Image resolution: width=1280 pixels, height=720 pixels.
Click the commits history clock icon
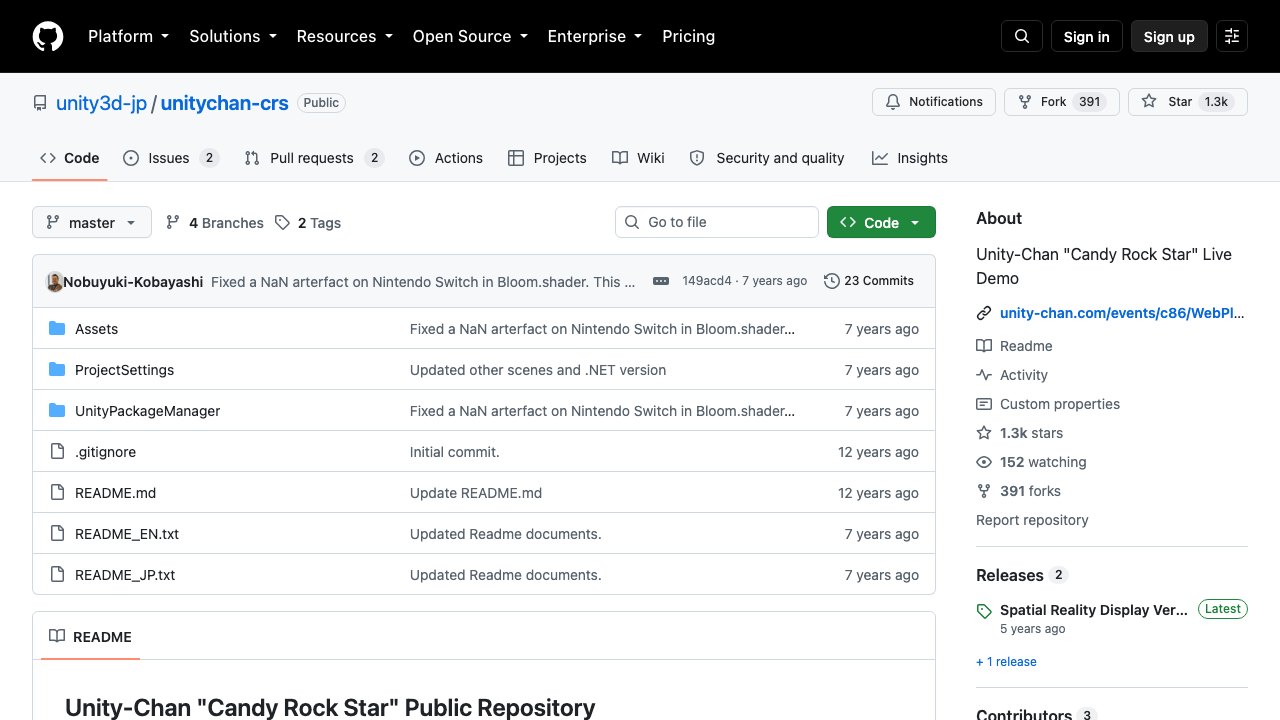(x=832, y=281)
